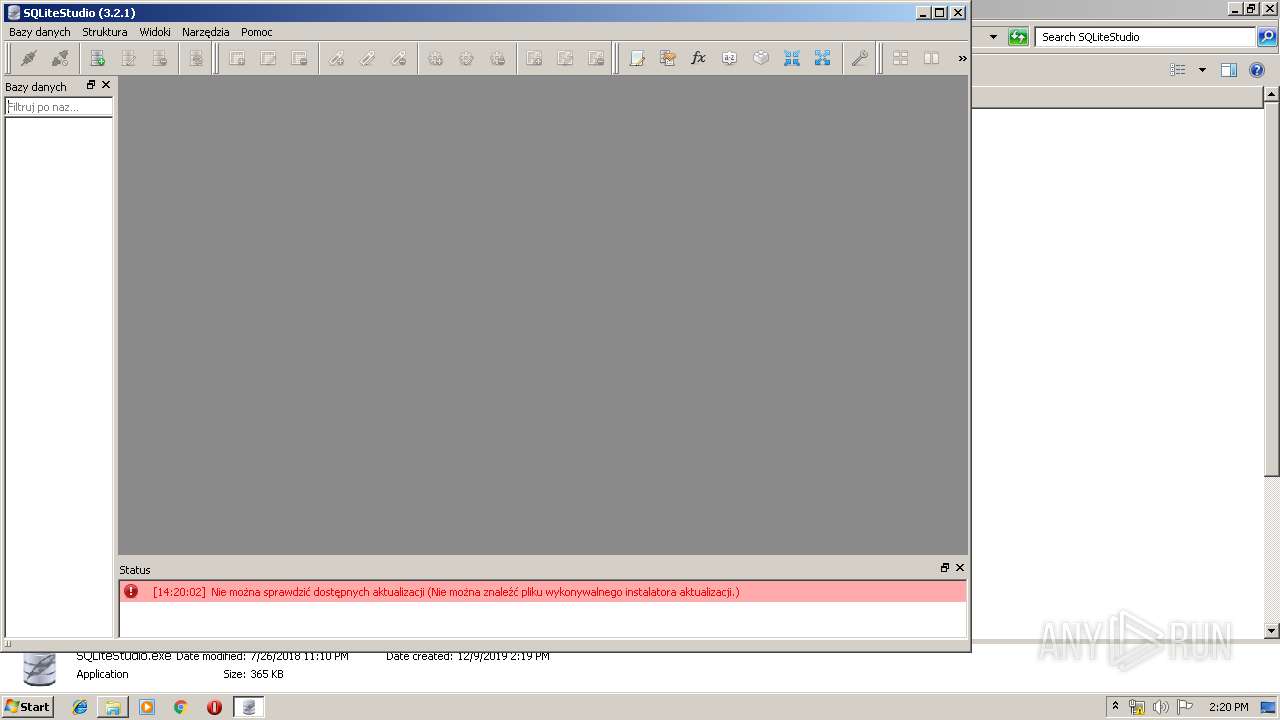Click the Explorer help question mark icon
Viewport: 1280px width, 720px height.
pos(1257,70)
